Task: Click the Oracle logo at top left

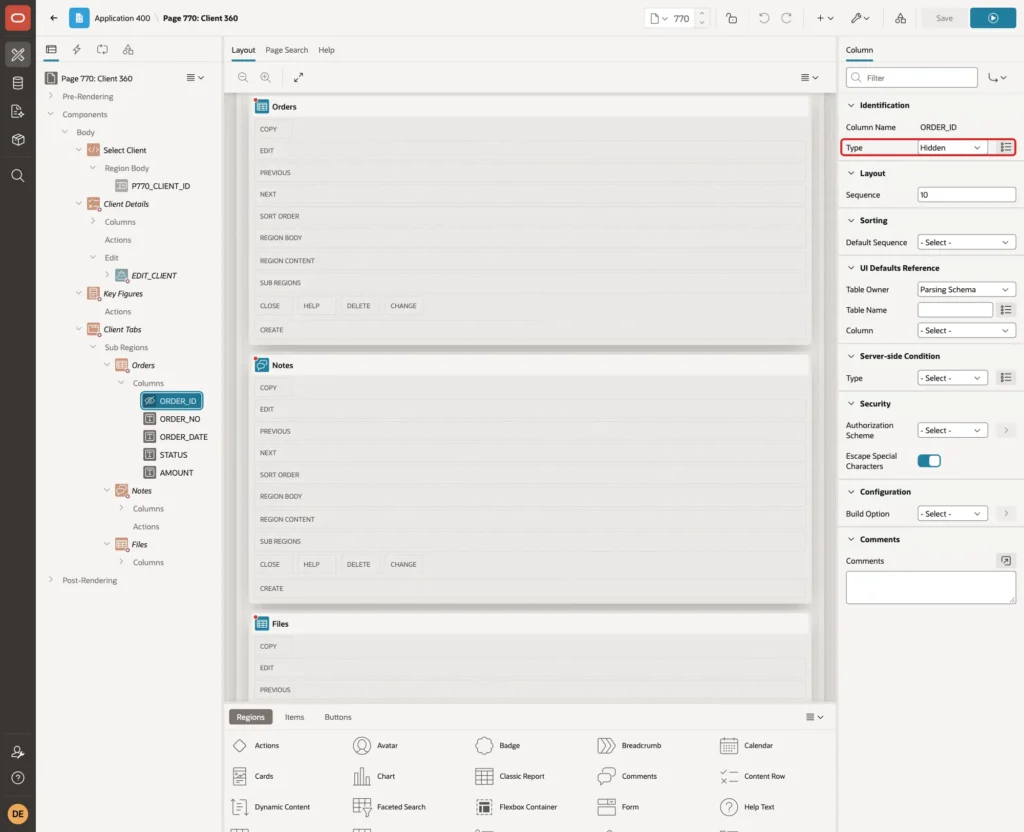Action: point(18,18)
